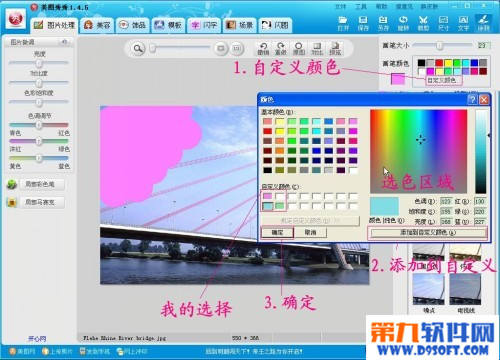This screenshot has height=360, width=500.
Task: Click the 色调 (Hue) value field
Action: click(446, 201)
